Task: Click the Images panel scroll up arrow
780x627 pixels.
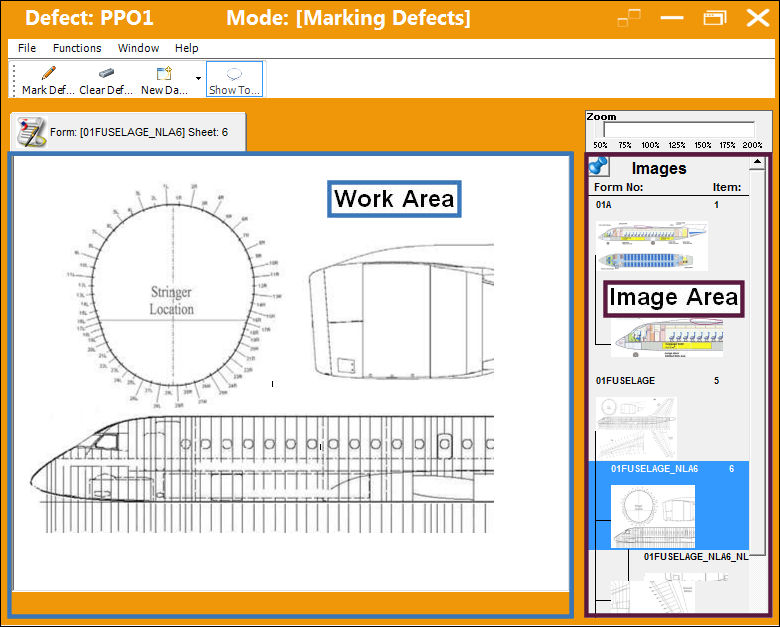Action: click(x=757, y=162)
